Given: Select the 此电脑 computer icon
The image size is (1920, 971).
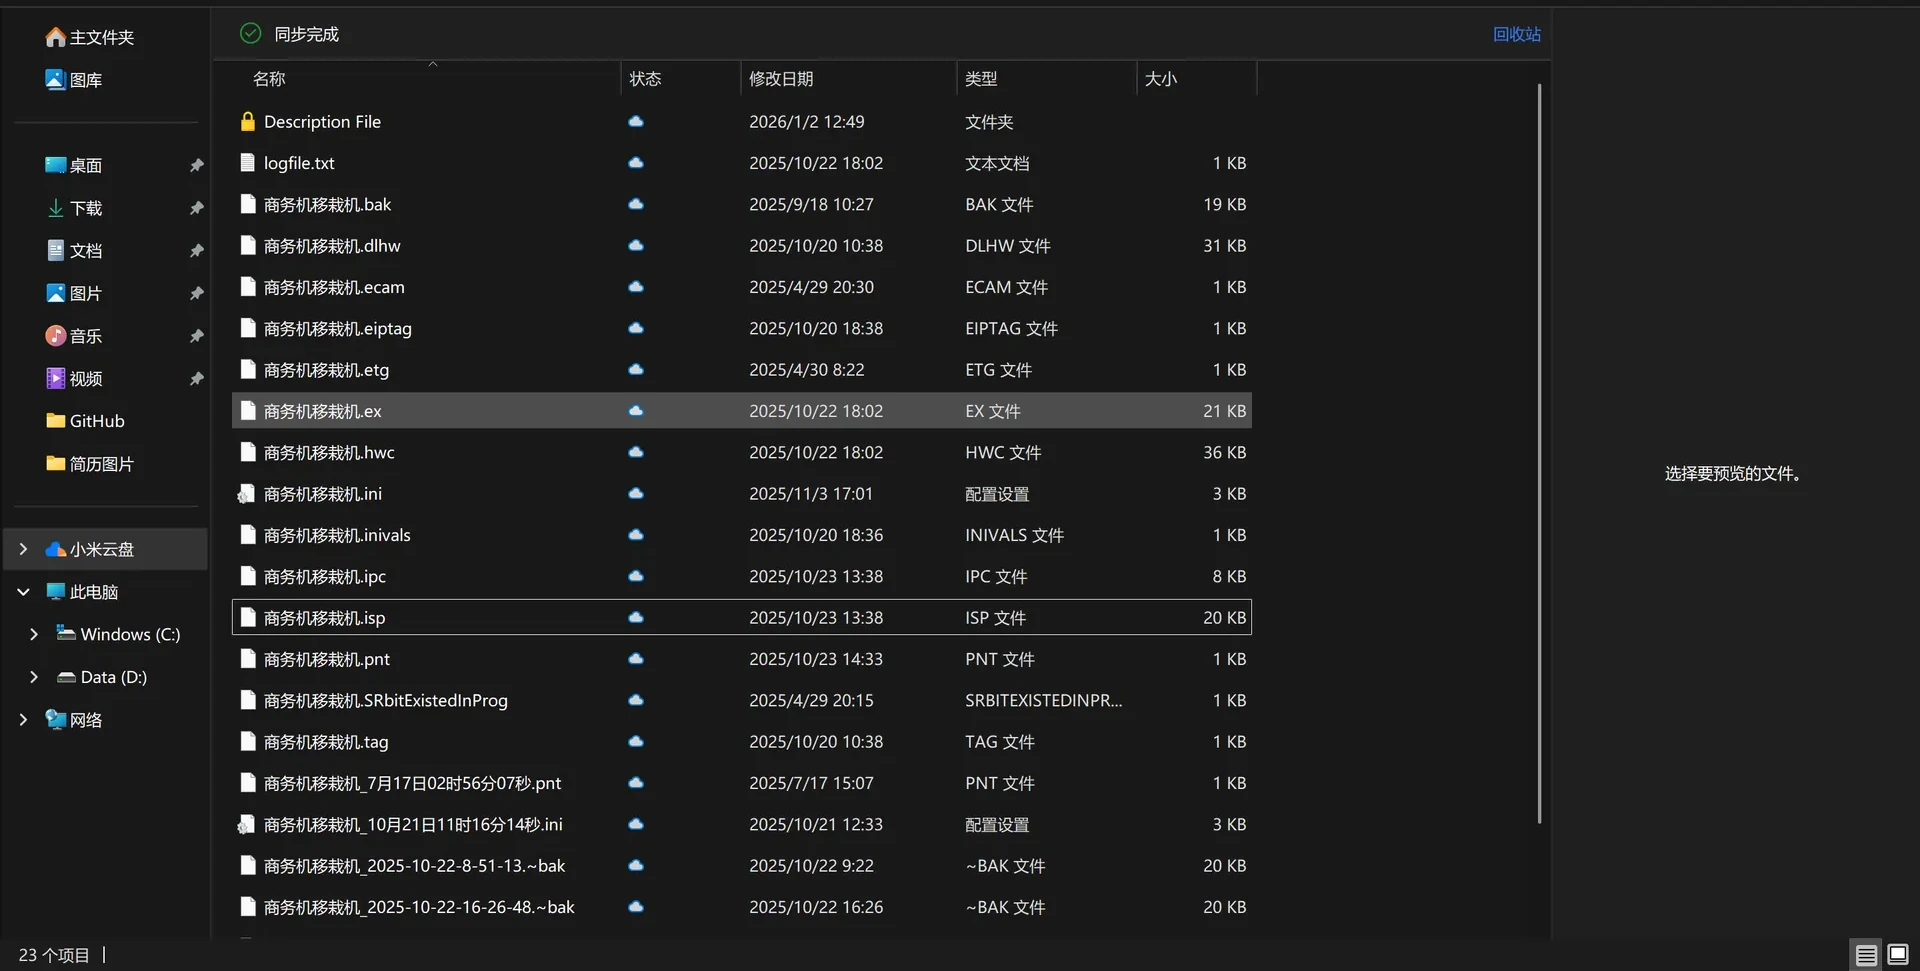Looking at the screenshot, I should [56, 592].
